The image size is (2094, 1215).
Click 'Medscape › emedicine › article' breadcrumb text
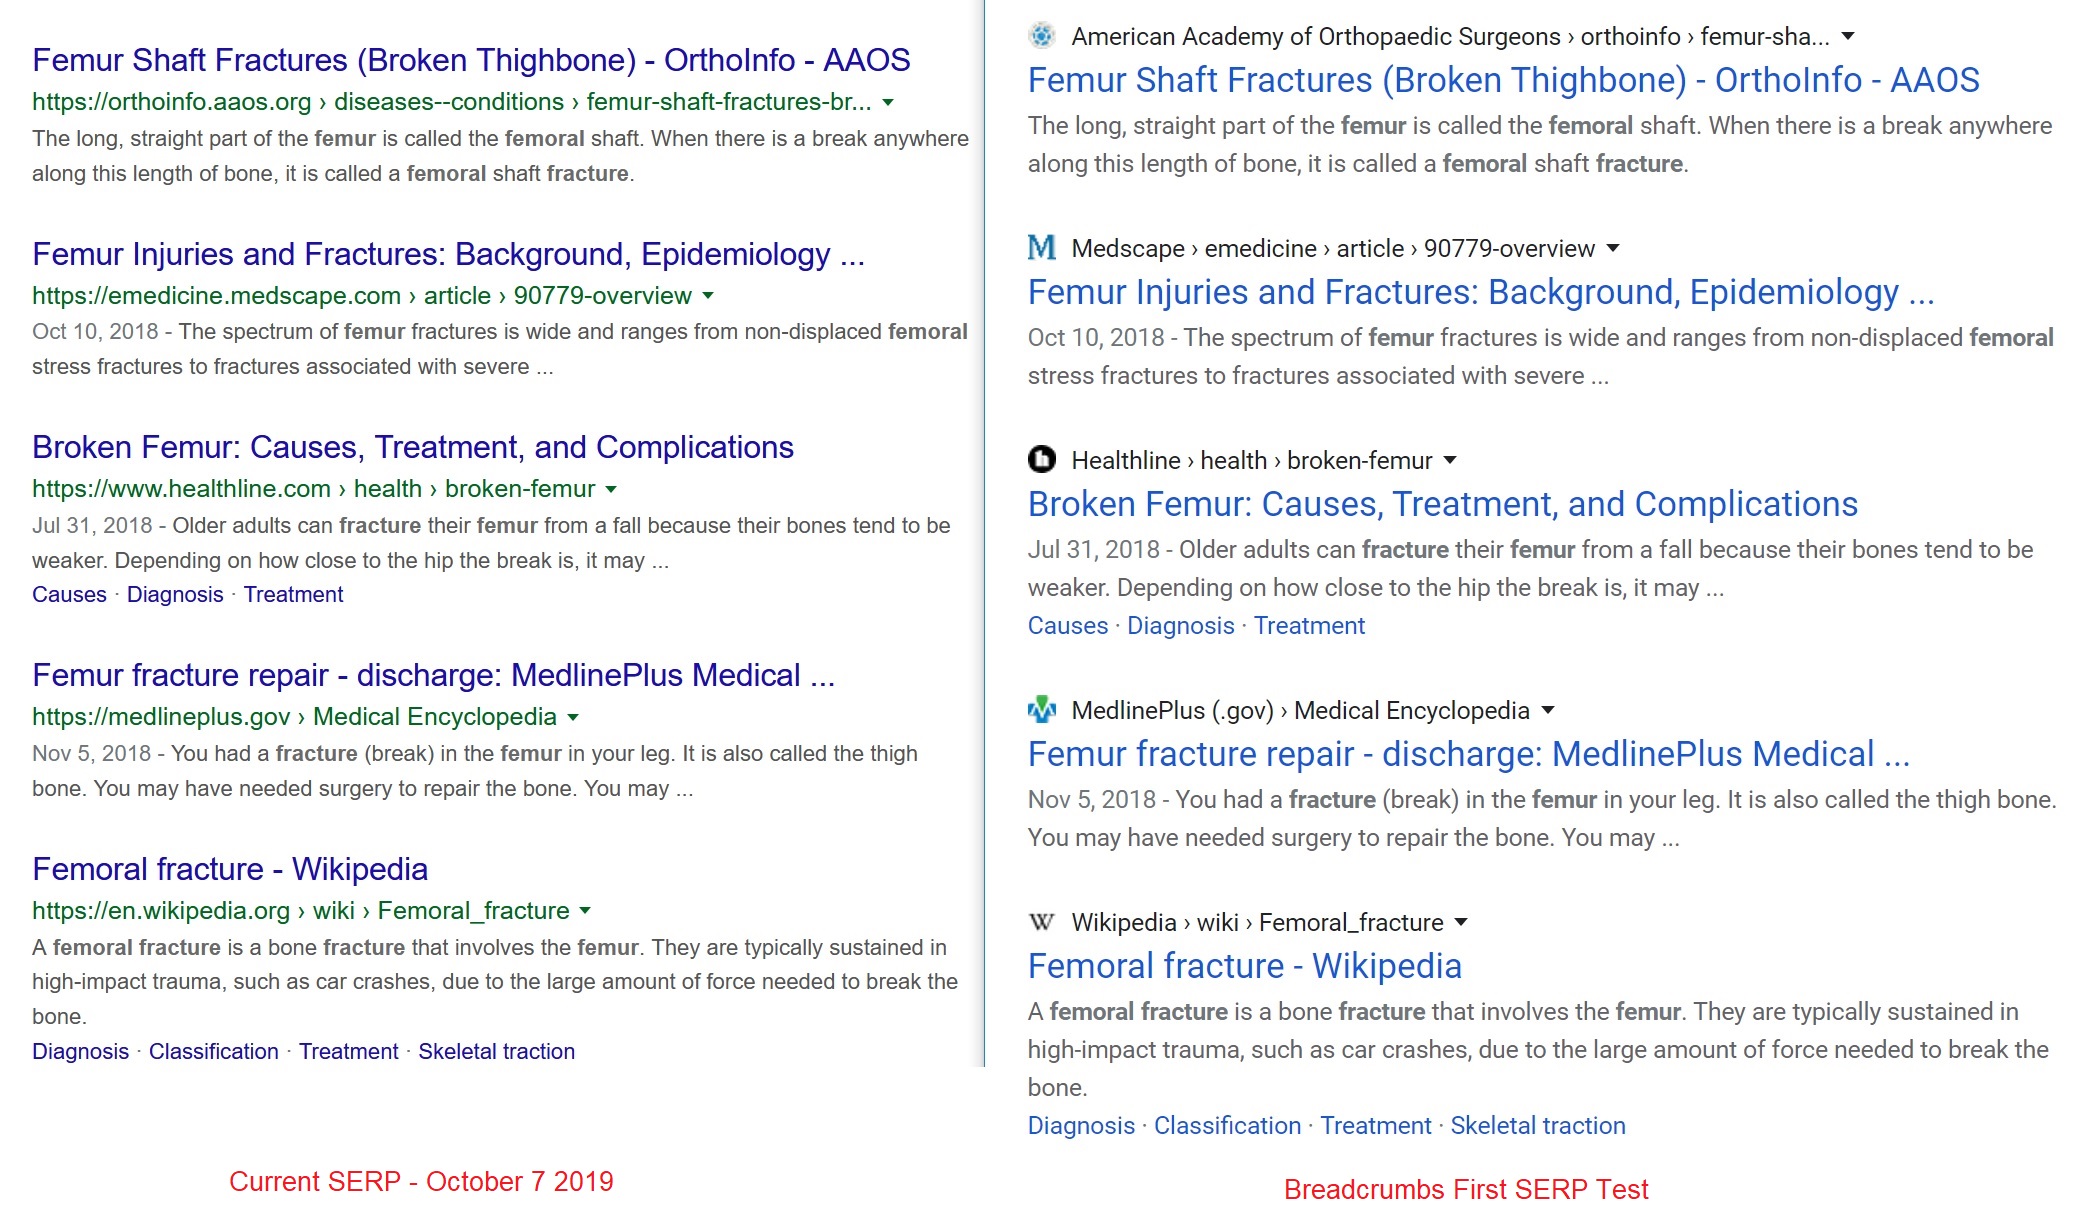click(1238, 249)
